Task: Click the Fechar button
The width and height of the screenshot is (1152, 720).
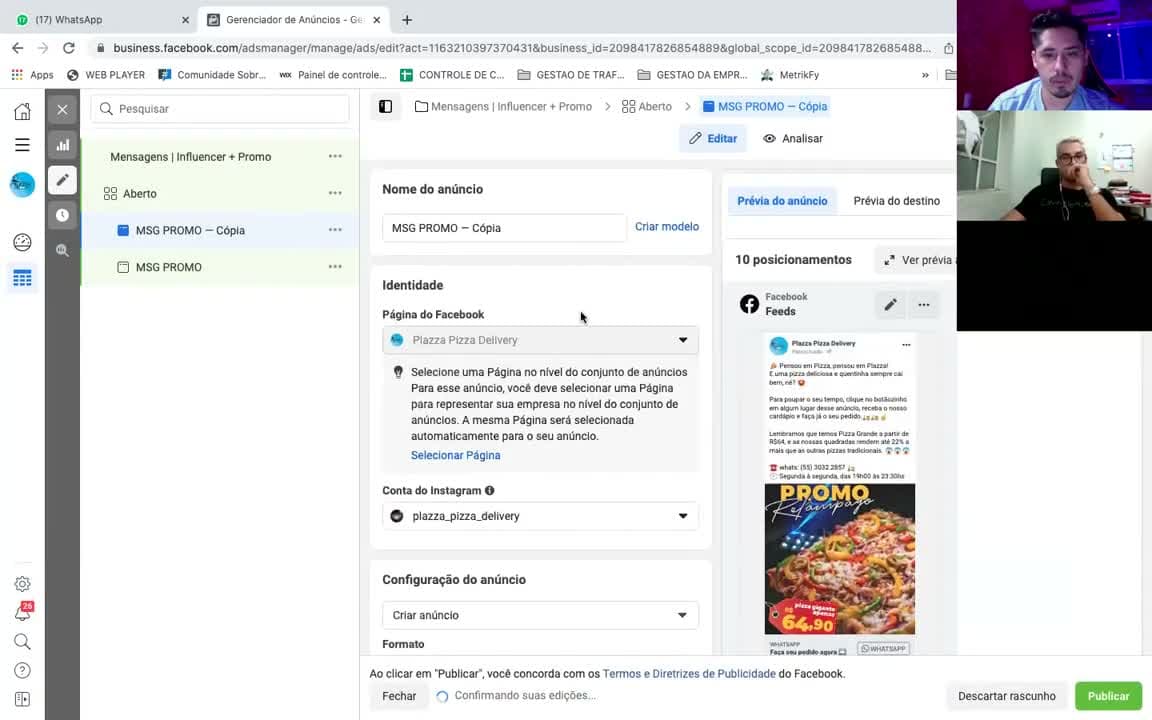Action: tap(399, 696)
